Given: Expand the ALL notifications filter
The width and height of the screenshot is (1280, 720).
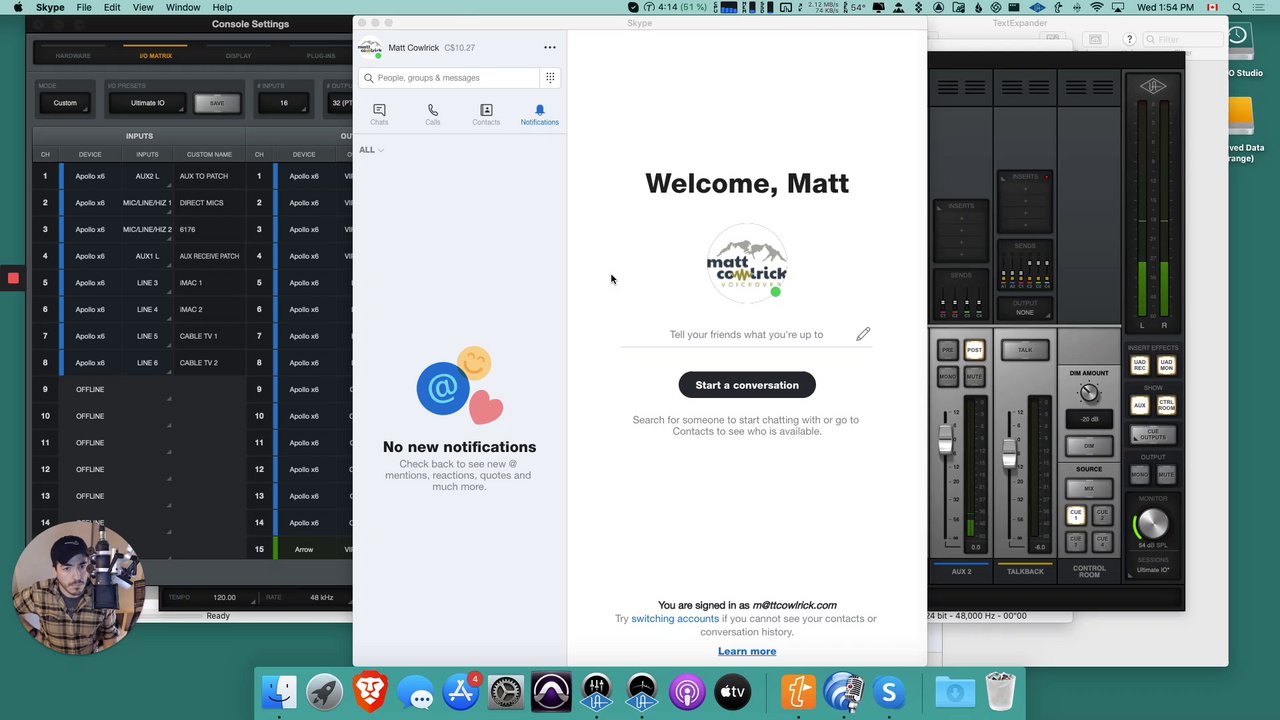Looking at the screenshot, I should pyautogui.click(x=371, y=150).
